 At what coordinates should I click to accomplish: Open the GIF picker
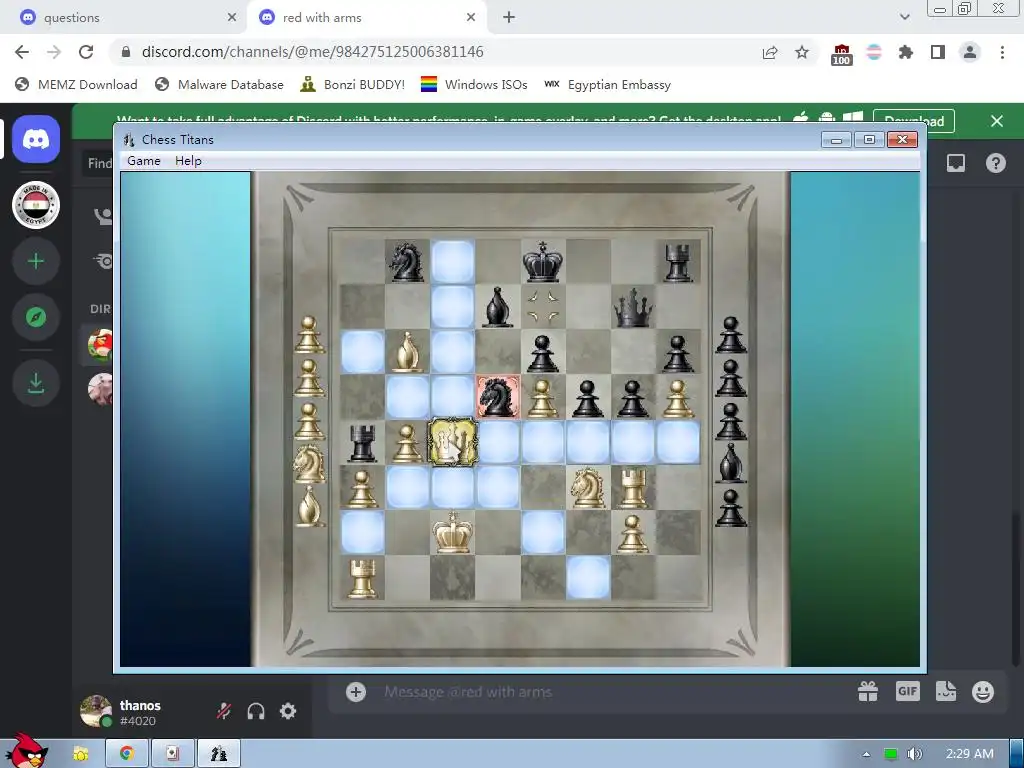coord(908,692)
